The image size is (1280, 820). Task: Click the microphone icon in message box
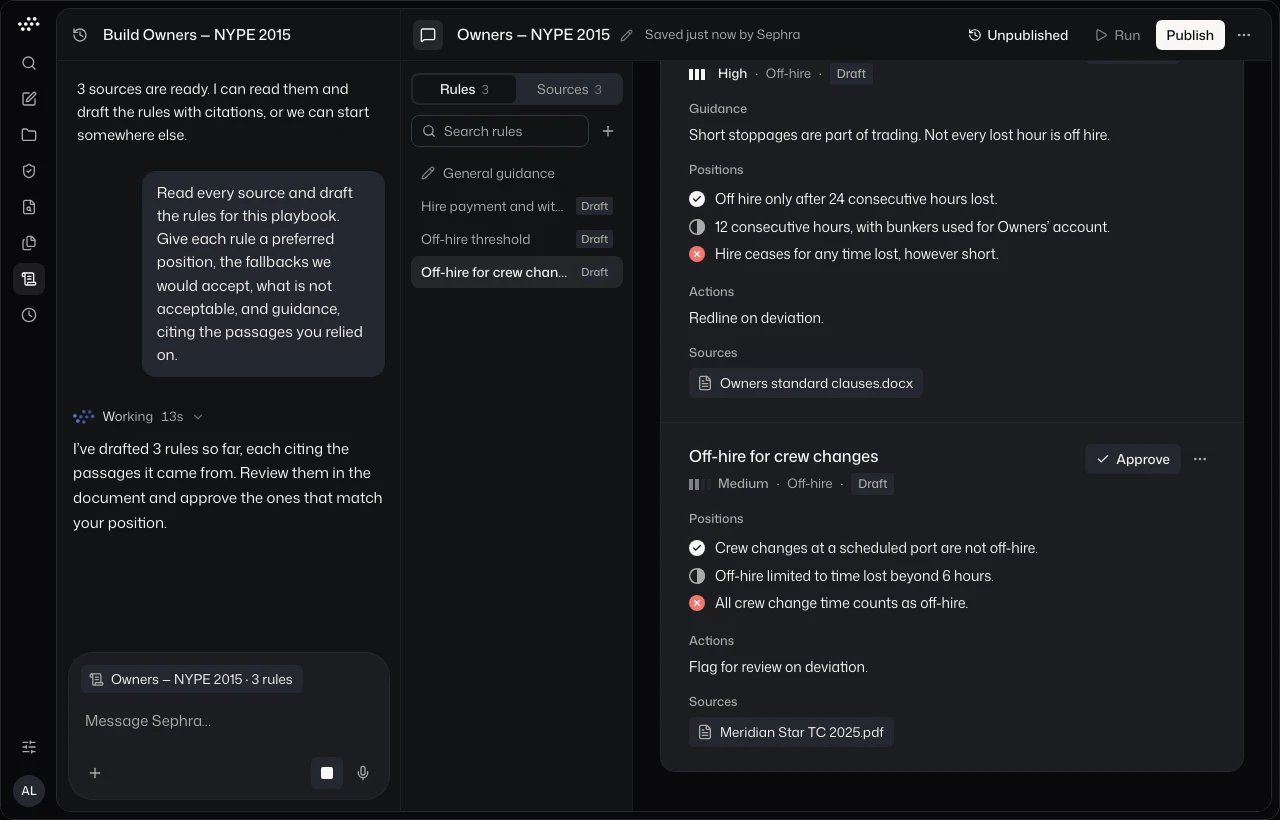click(x=363, y=773)
